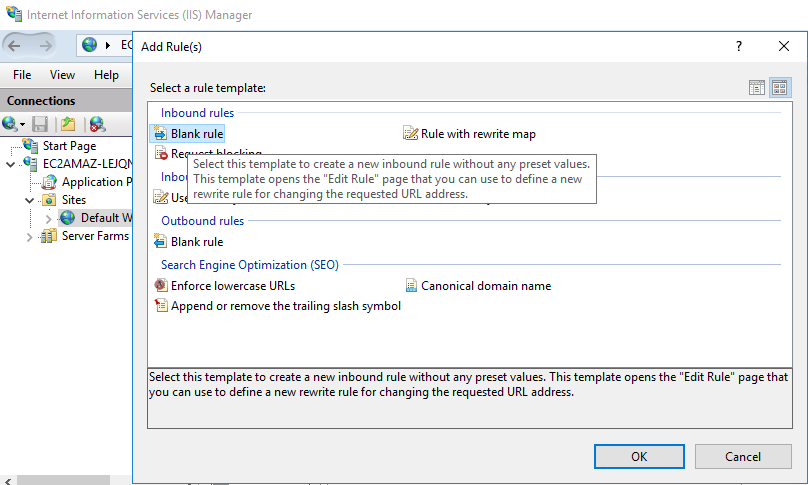
Task: Switch template list to icons view
Action: 780,88
